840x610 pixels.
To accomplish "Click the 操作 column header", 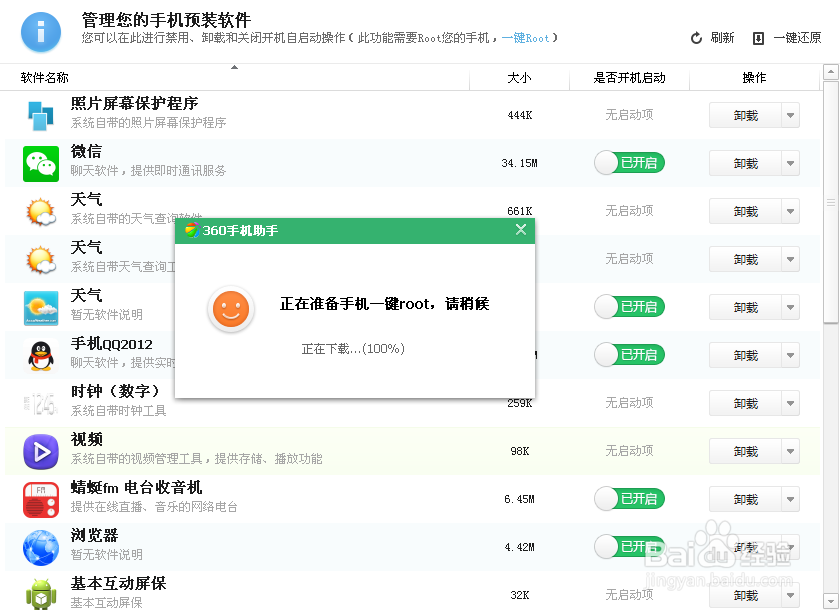I will (x=754, y=78).
